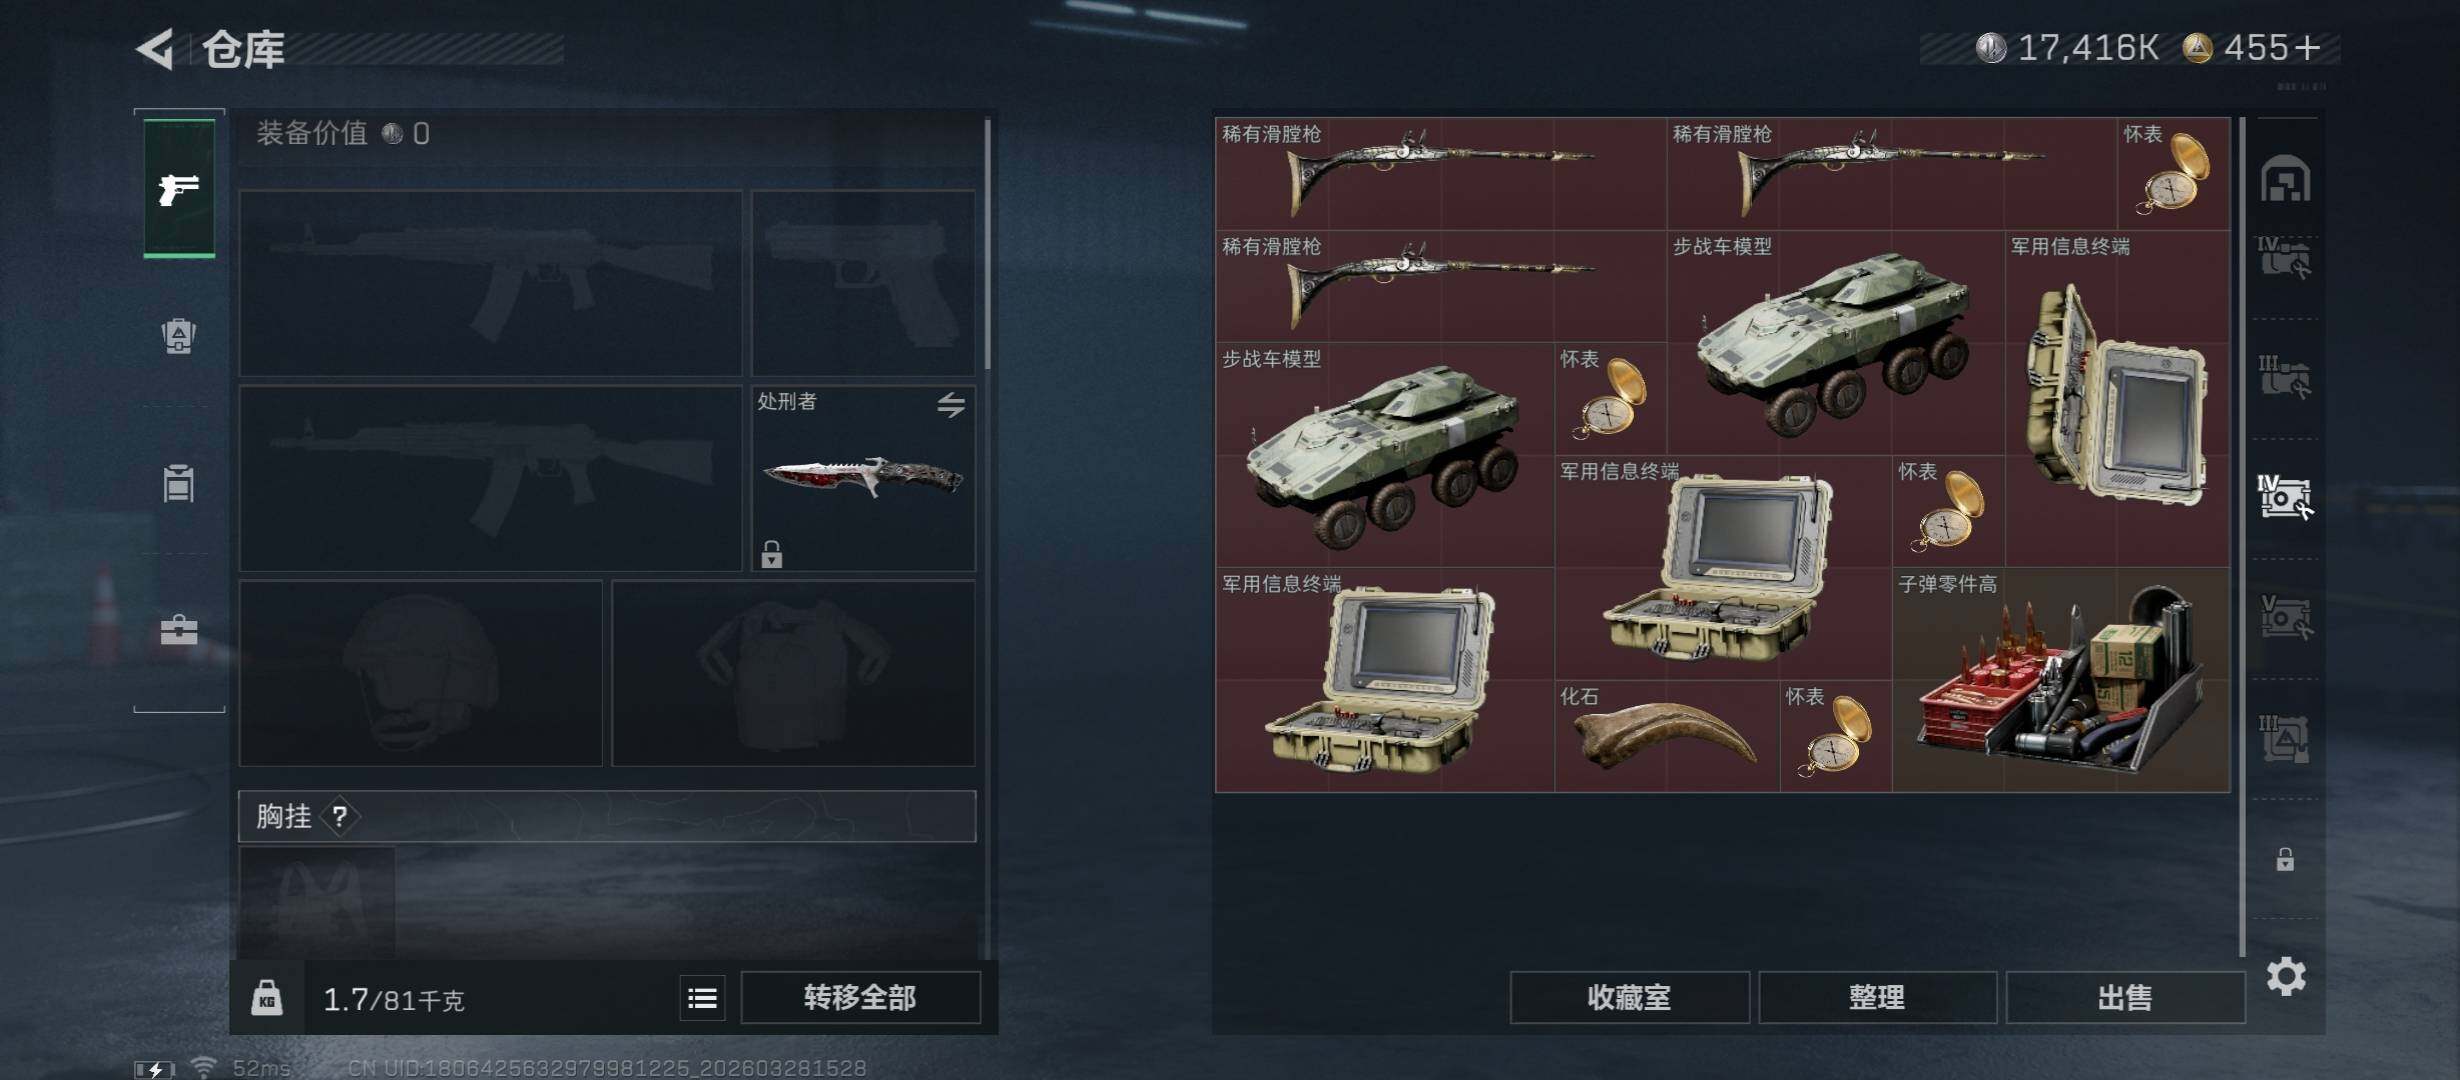Switch to the highlighted IV safe box tab
This screenshot has width=2460, height=1080.
tap(2285, 497)
